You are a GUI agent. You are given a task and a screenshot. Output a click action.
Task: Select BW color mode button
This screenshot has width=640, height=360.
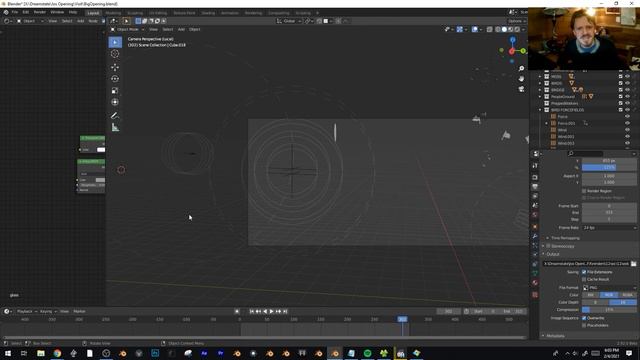coord(591,295)
